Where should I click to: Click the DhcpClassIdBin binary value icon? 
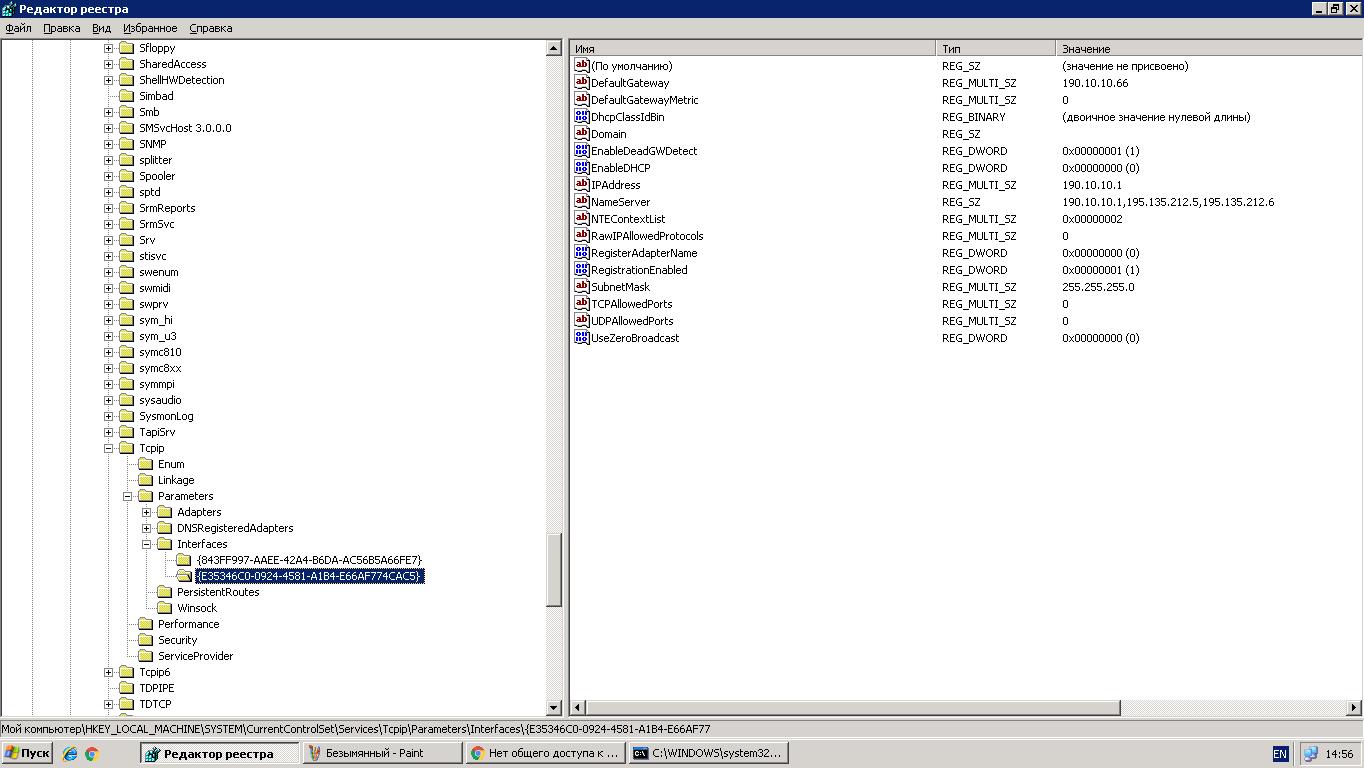582,117
